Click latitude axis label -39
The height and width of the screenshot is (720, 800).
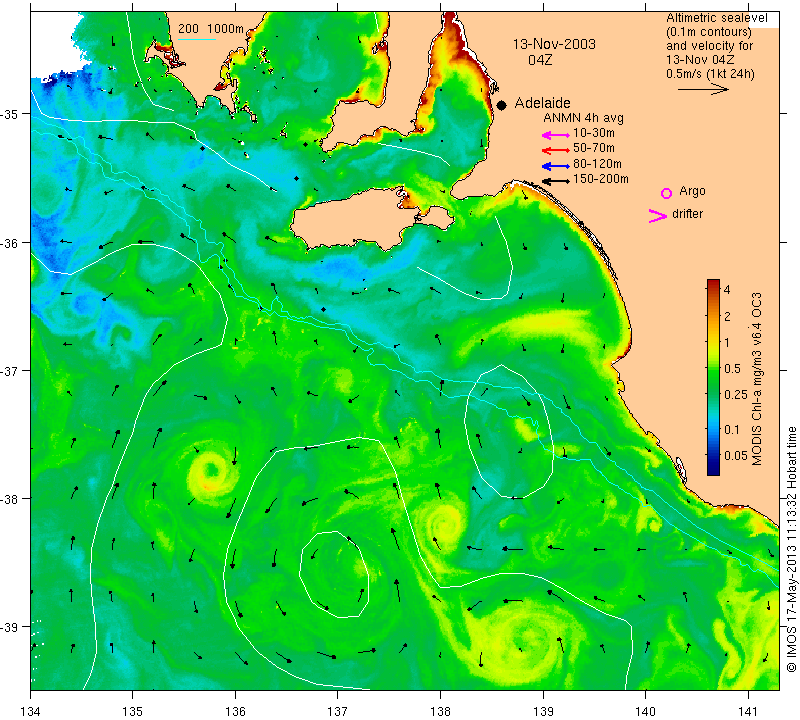pyautogui.click(x=10, y=627)
